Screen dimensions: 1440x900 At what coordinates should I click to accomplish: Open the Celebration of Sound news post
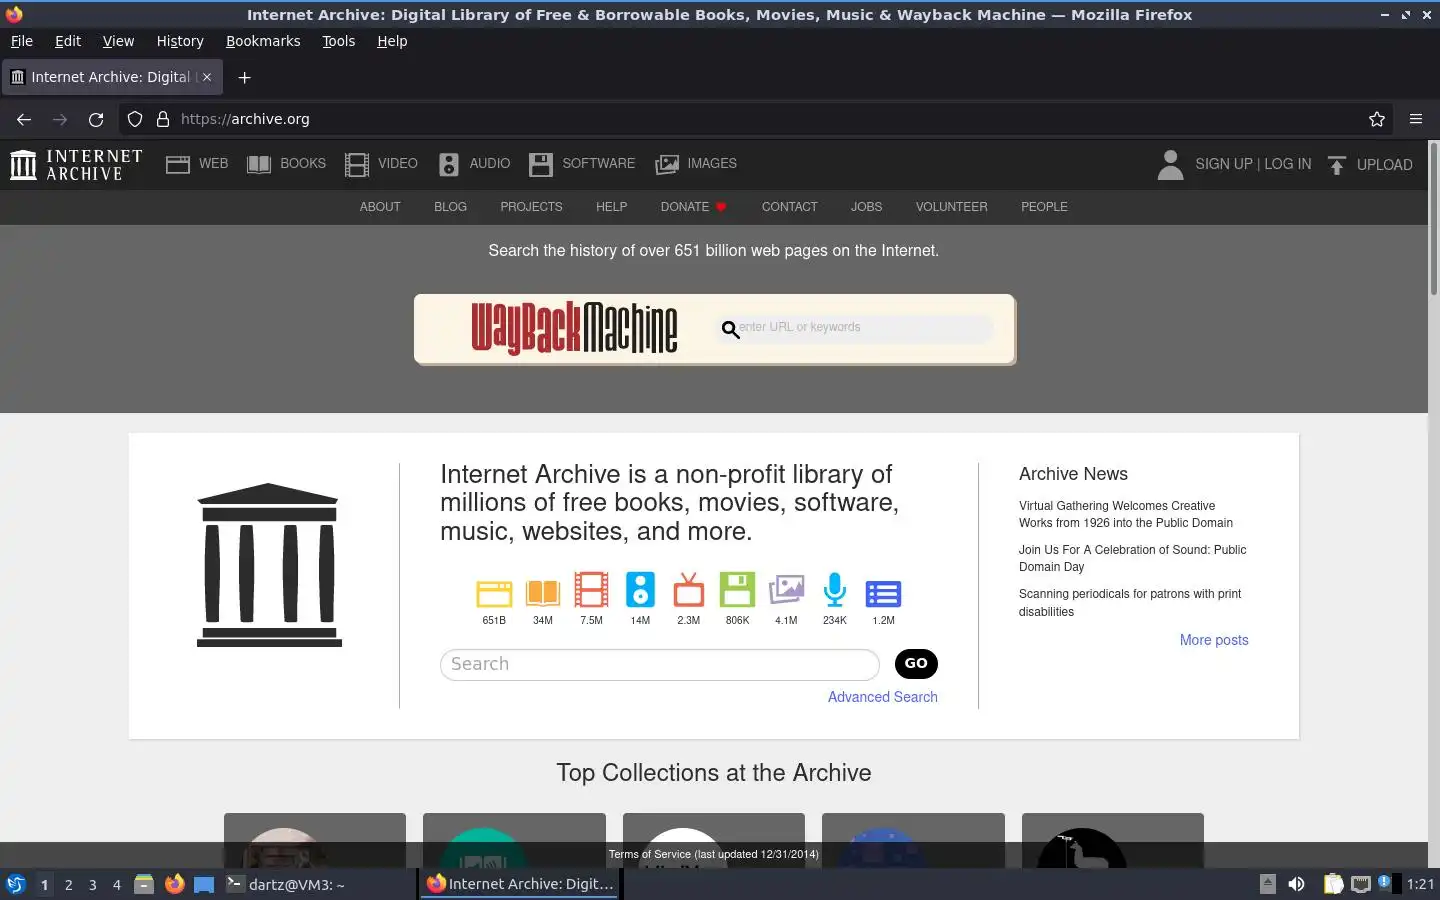1133,558
